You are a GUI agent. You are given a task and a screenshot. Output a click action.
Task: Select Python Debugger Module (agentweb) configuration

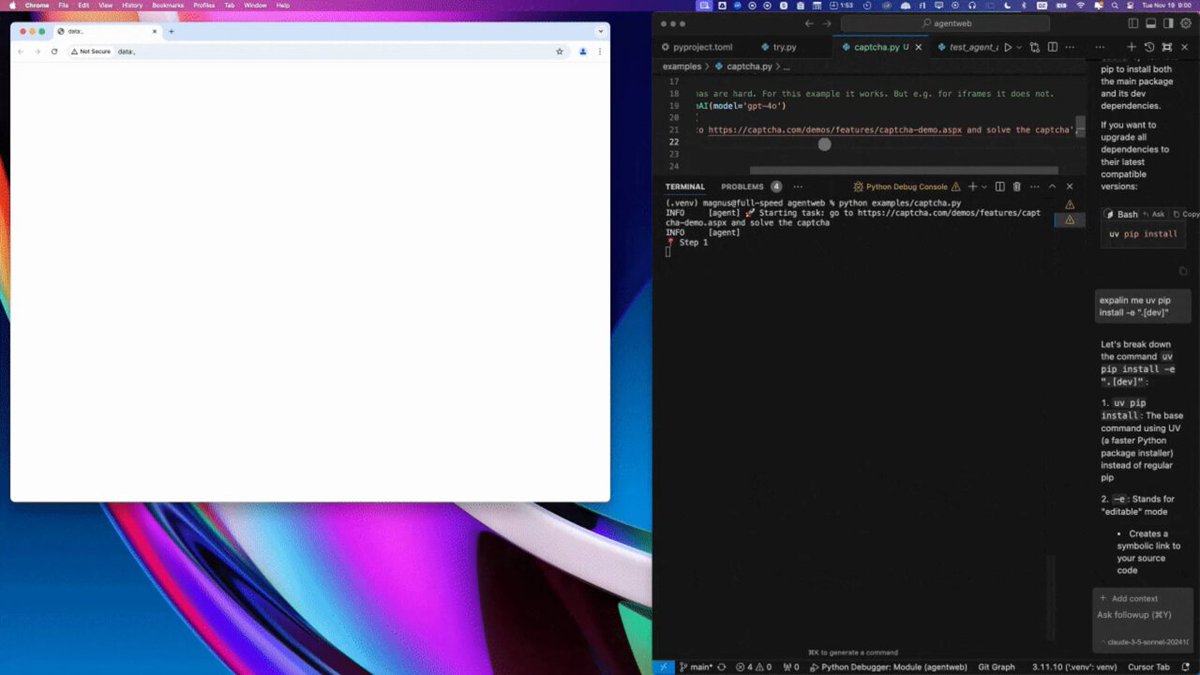click(x=888, y=667)
